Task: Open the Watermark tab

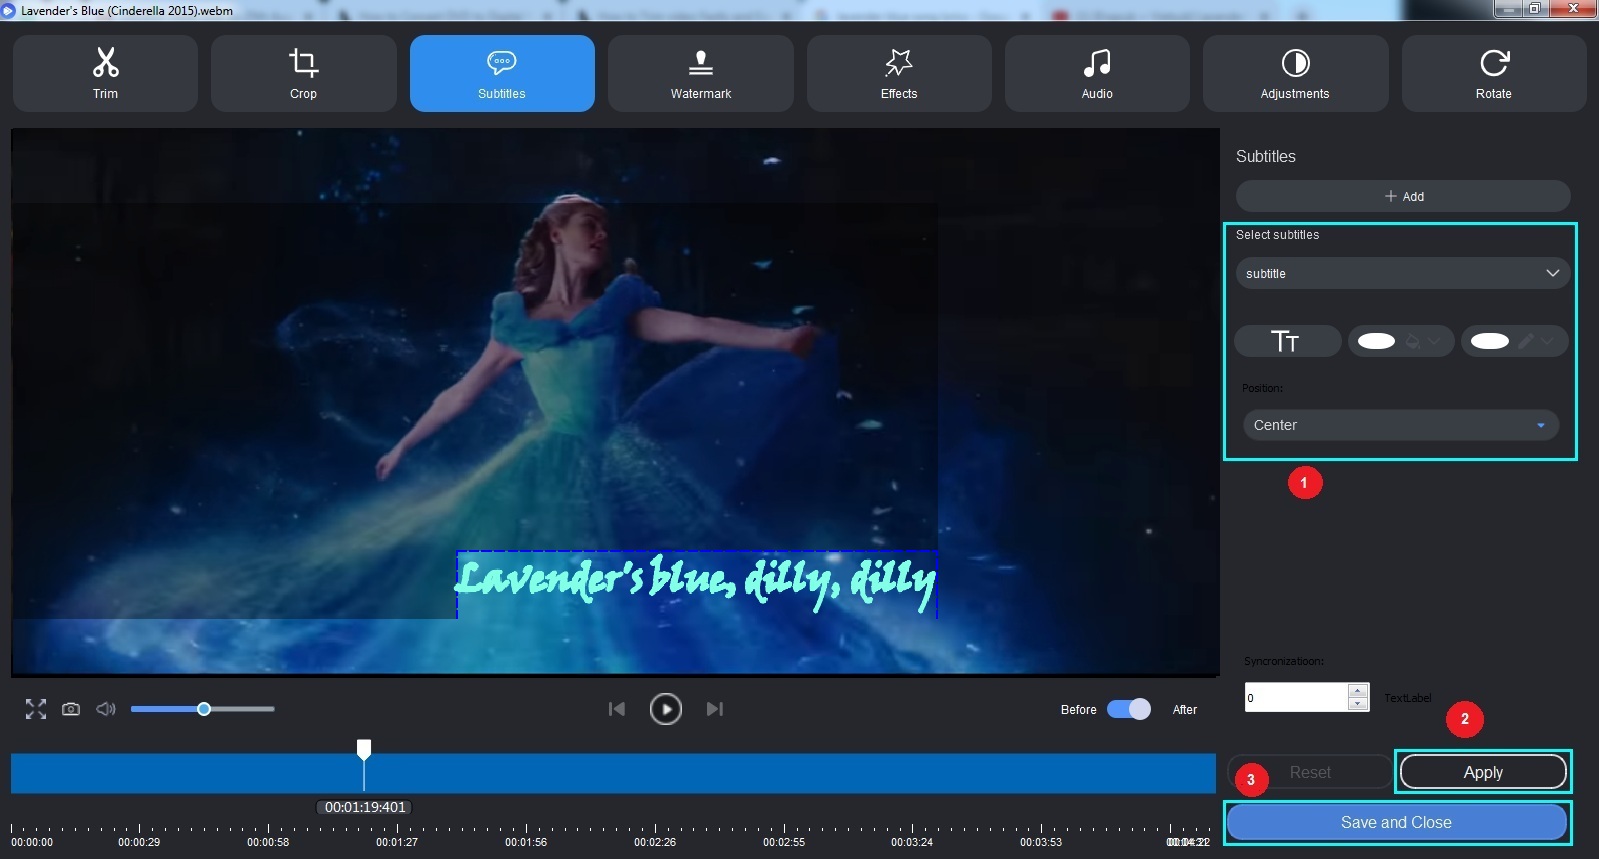Action: point(700,73)
